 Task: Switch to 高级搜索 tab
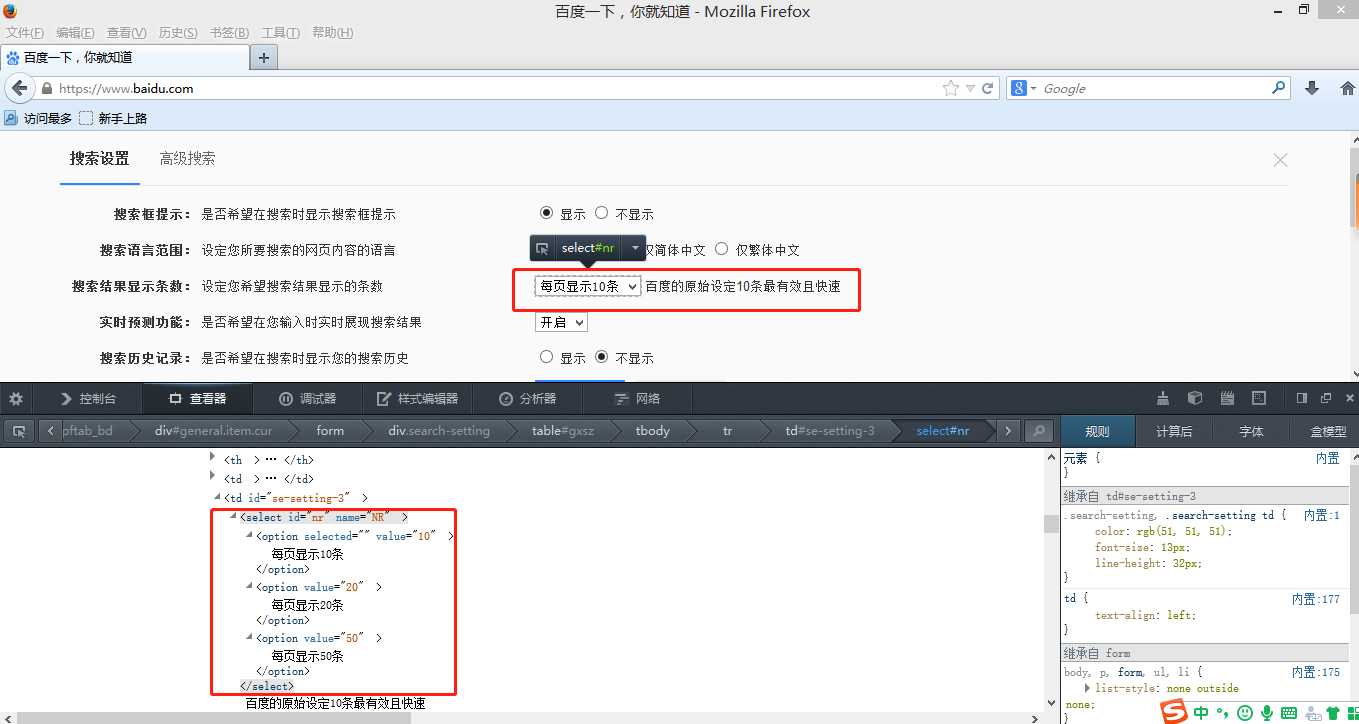(x=187, y=158)
